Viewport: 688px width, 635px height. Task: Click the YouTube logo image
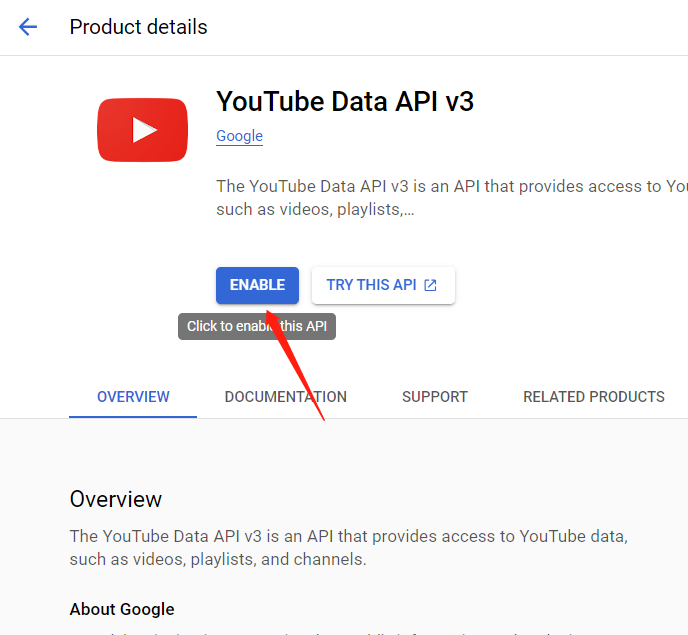(x=143, y=130)
